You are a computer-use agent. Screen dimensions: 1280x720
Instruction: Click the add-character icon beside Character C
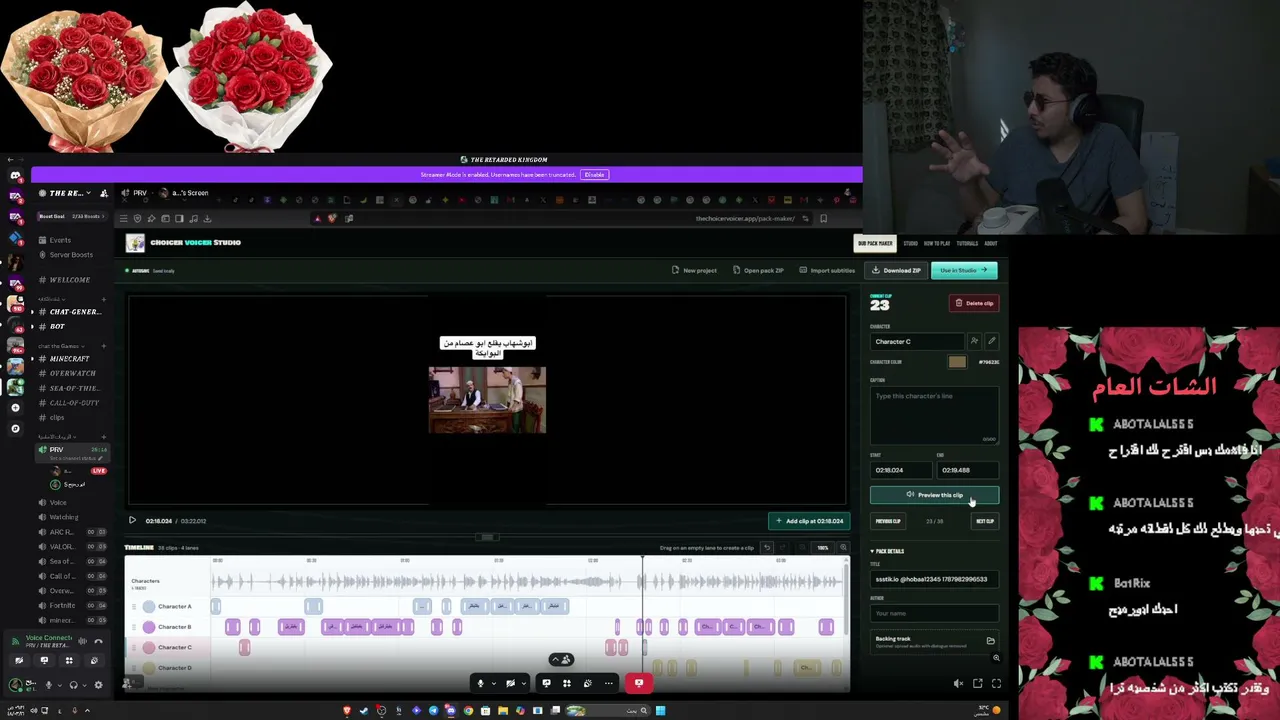[x=974, y=341]
